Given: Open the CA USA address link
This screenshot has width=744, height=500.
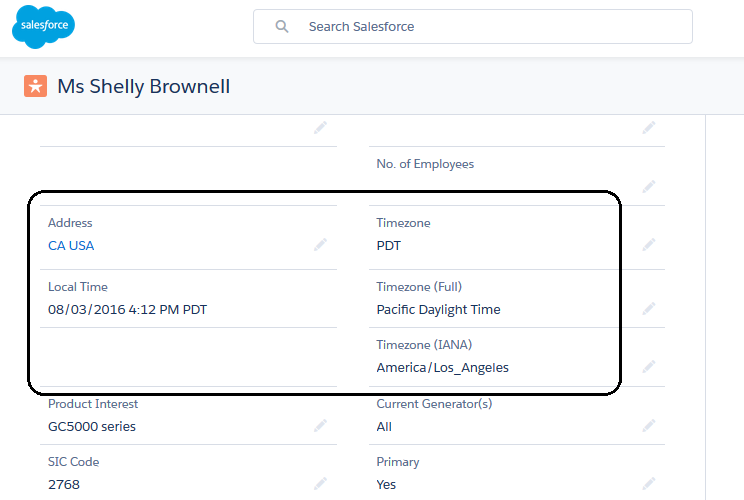Looking at the screenshot, I should tap(71, 245).
